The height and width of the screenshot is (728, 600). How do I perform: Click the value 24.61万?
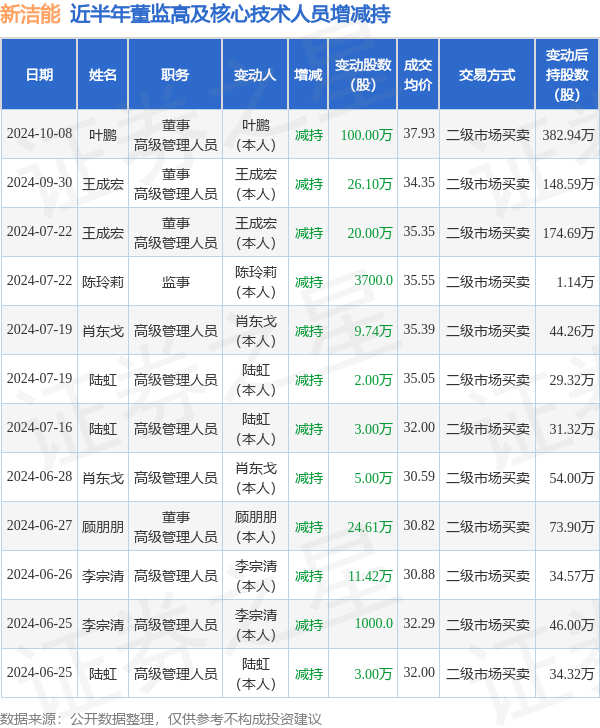click(x=370, y=527)
